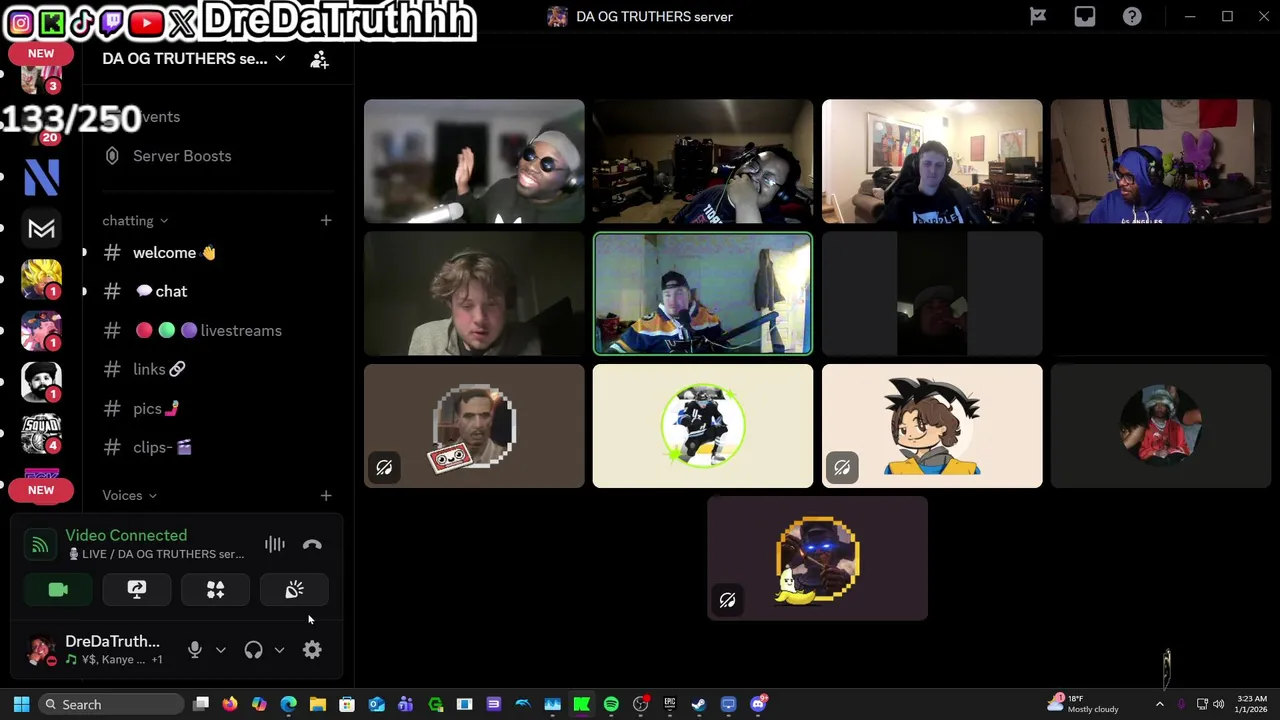Disconnect from the voice call
This screenshot has width=1280, height=720.
[x=312, y=545]
